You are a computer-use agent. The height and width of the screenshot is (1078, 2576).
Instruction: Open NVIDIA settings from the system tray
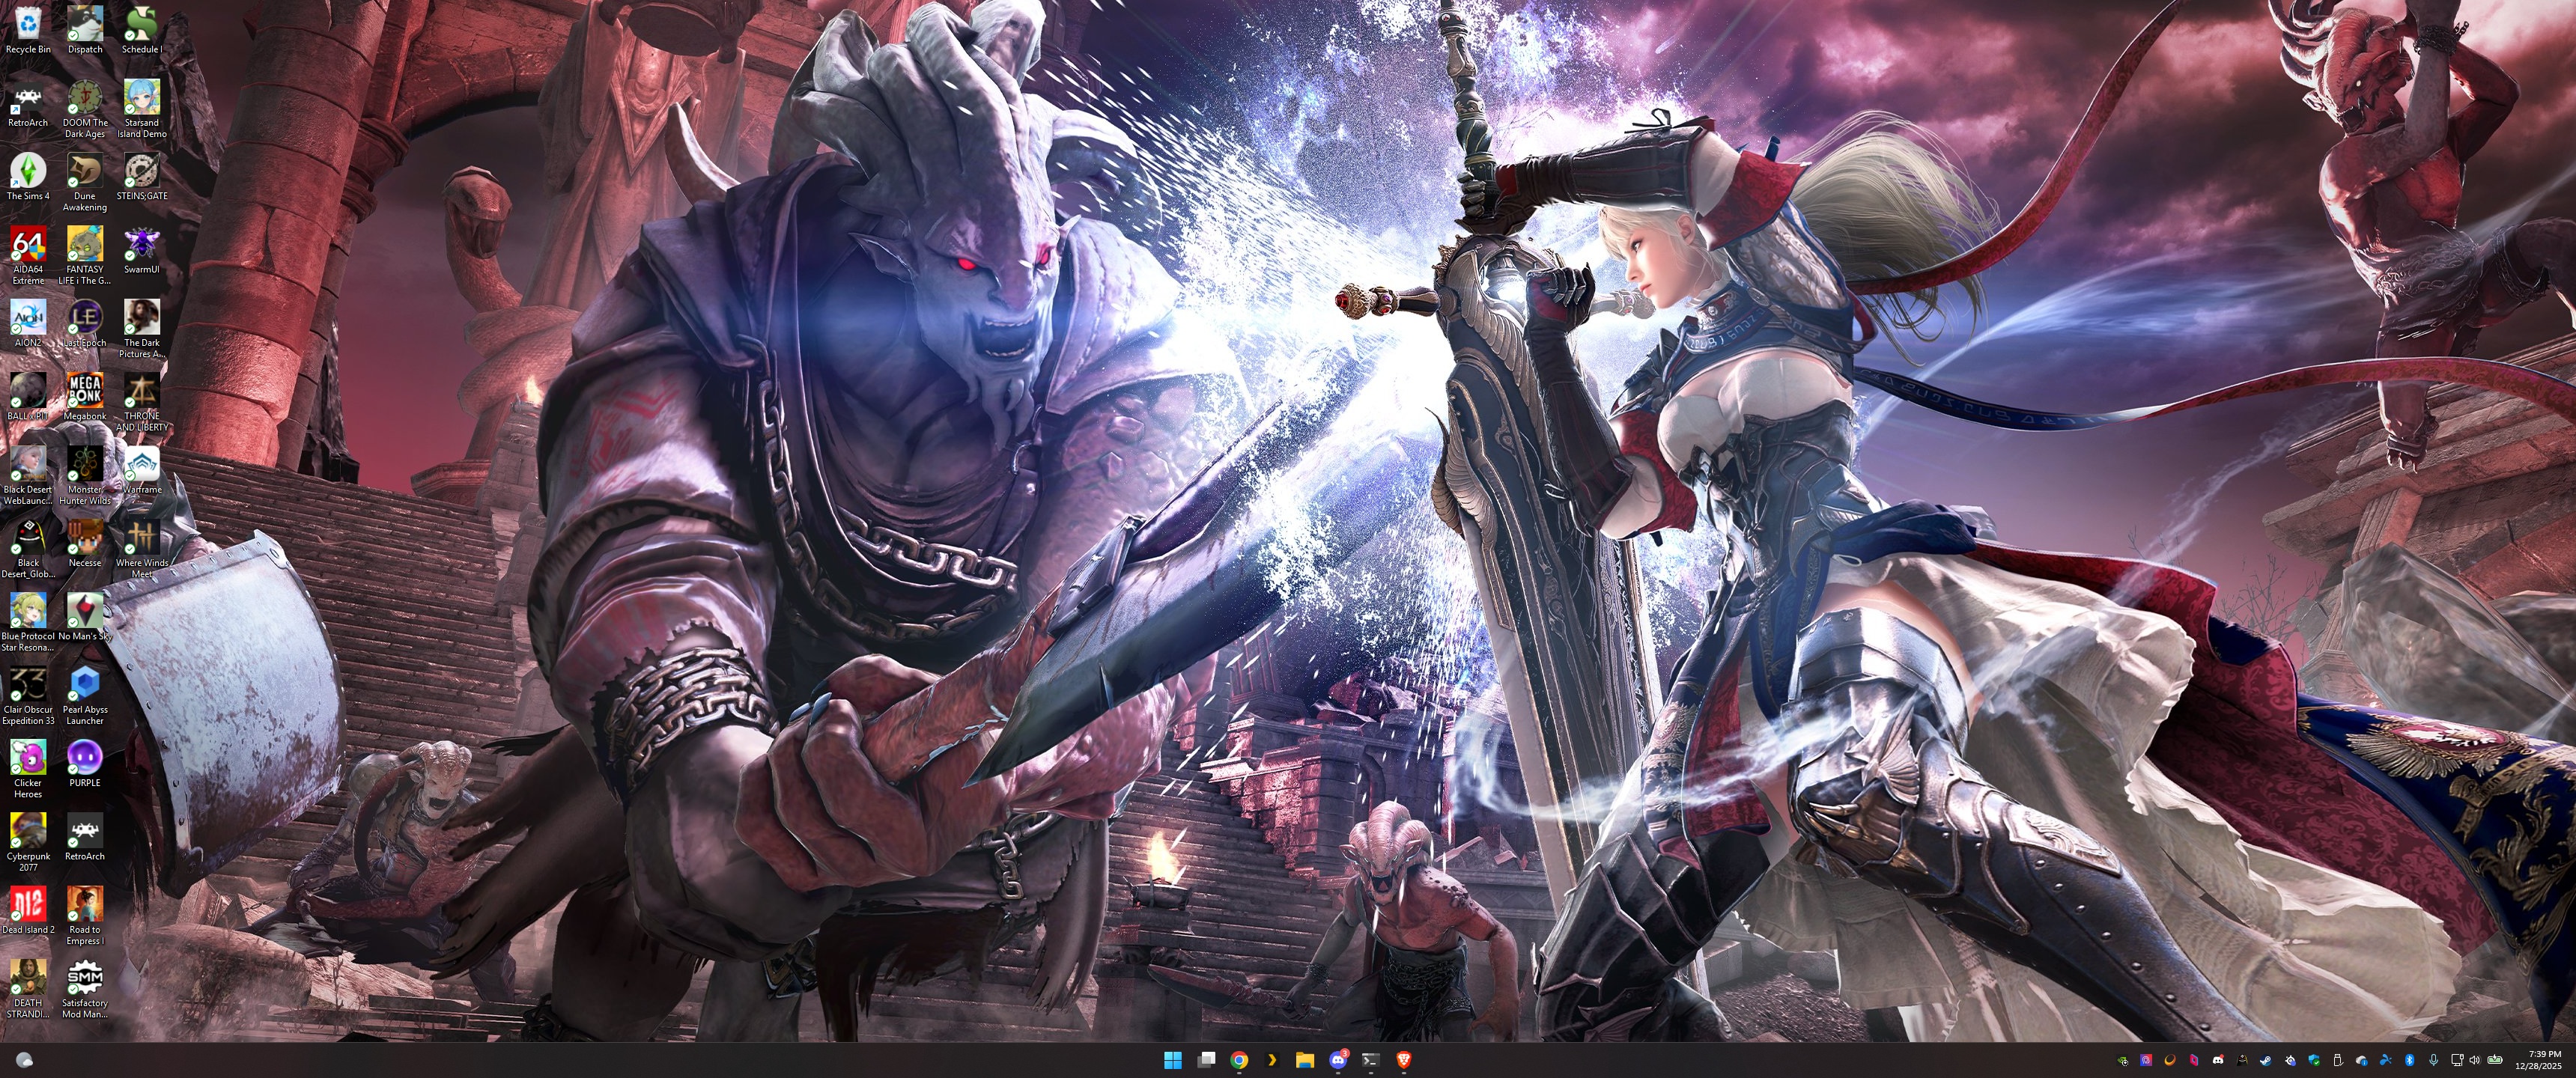point(2122,1061)
